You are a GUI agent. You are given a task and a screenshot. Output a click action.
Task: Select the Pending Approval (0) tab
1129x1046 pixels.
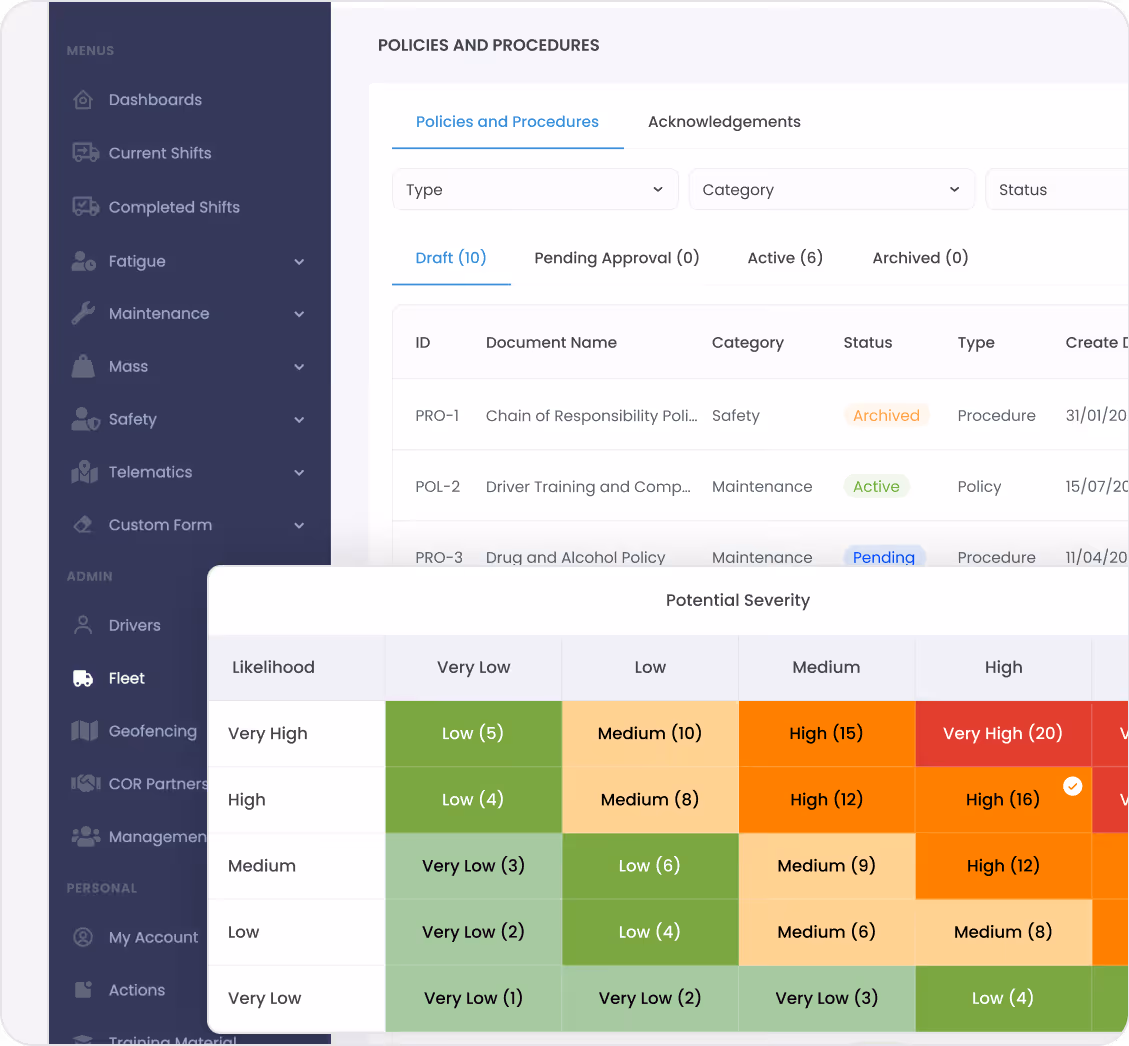[617, 258]
